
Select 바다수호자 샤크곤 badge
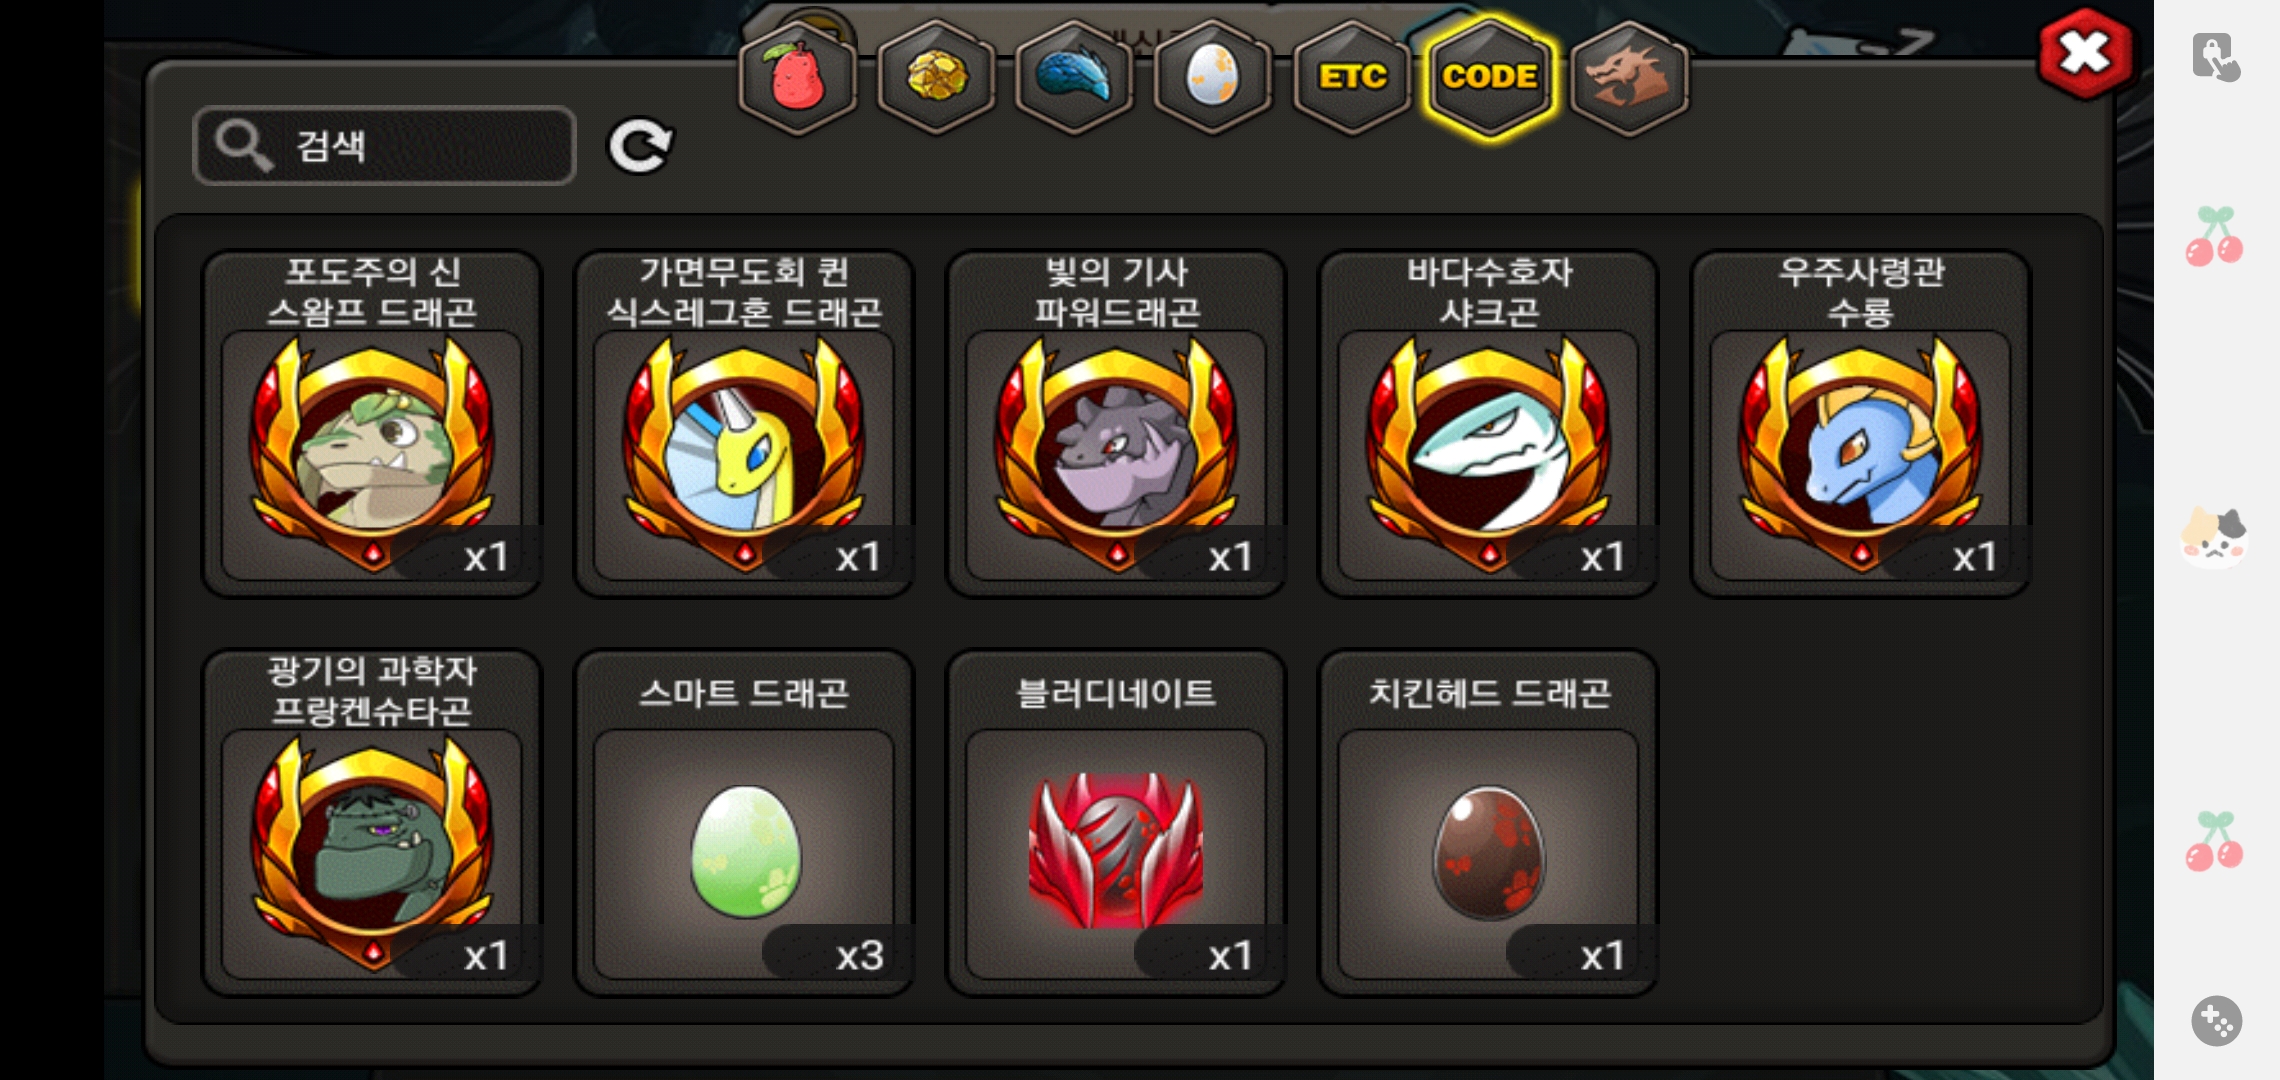[x=1489, y=424]
